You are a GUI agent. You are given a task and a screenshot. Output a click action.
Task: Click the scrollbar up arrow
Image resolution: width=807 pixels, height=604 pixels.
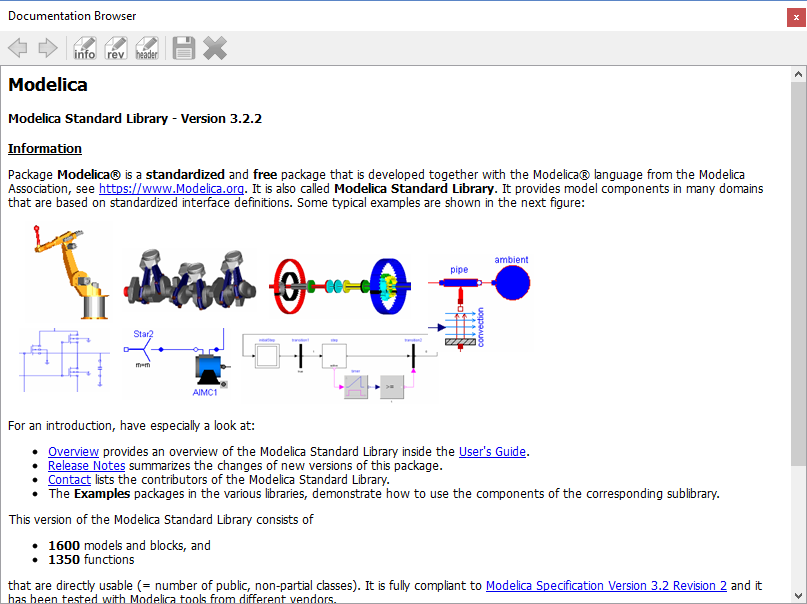click(x=798, y=72)
